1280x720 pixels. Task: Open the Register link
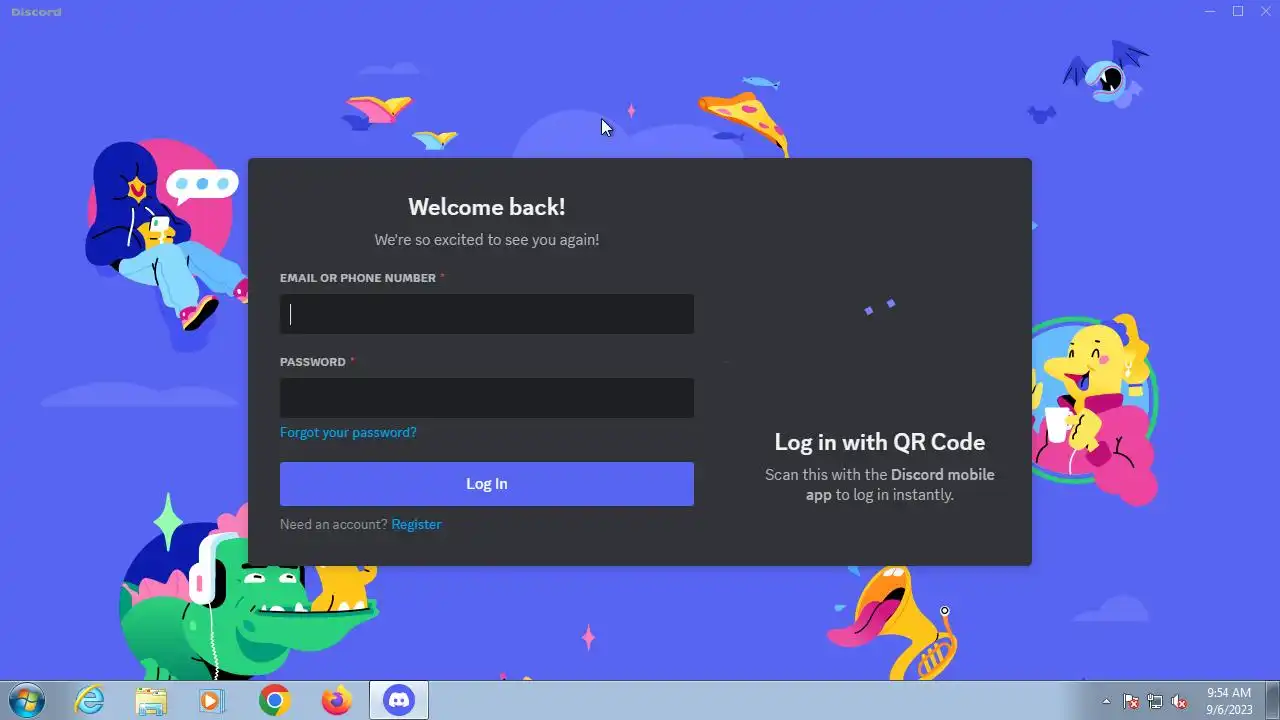[416, 524]
